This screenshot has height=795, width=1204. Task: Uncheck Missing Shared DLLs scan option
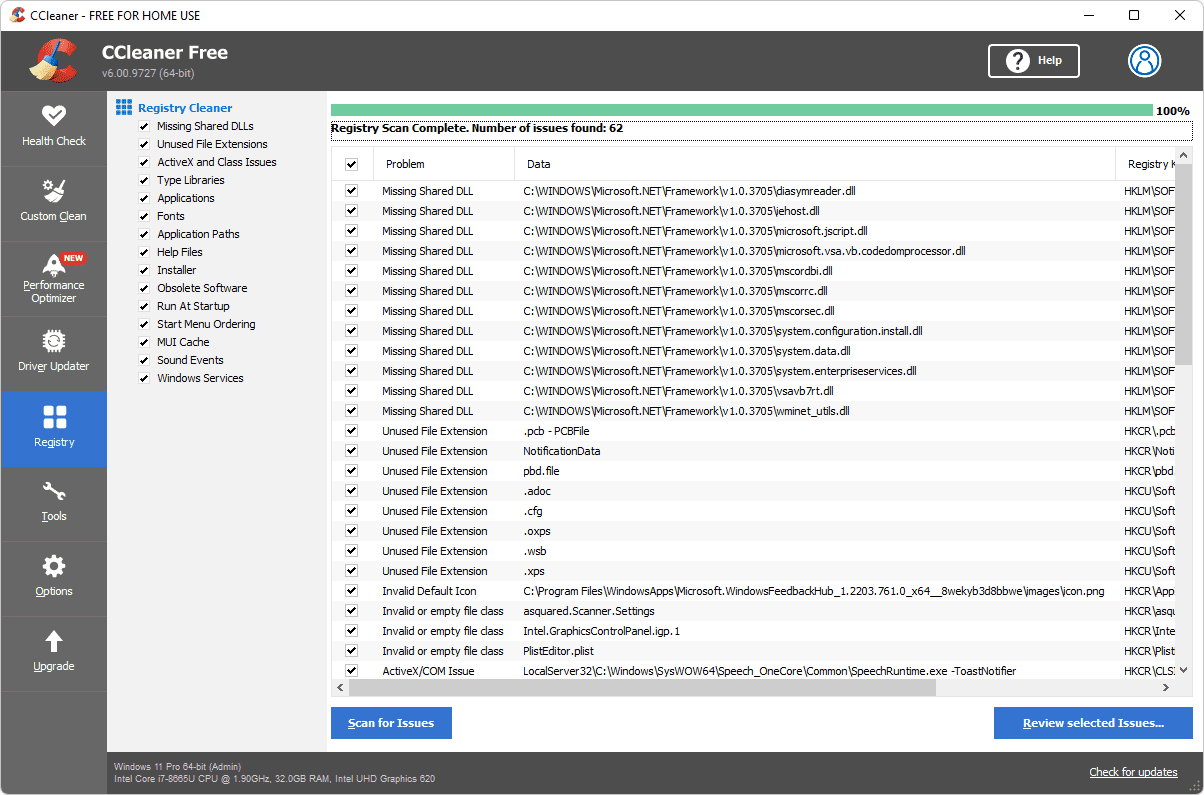click(143, 126)
